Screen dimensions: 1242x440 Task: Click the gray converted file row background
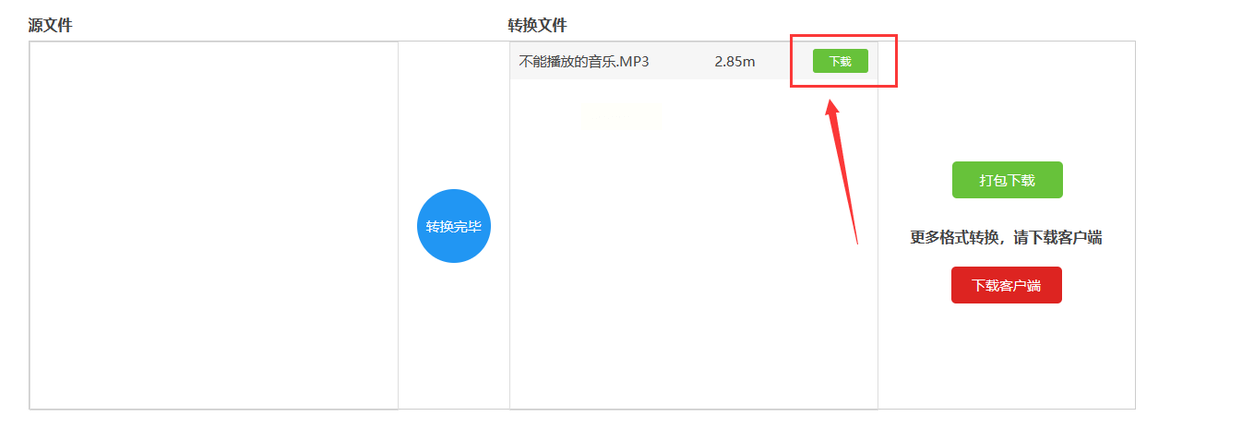coord(694,61)
